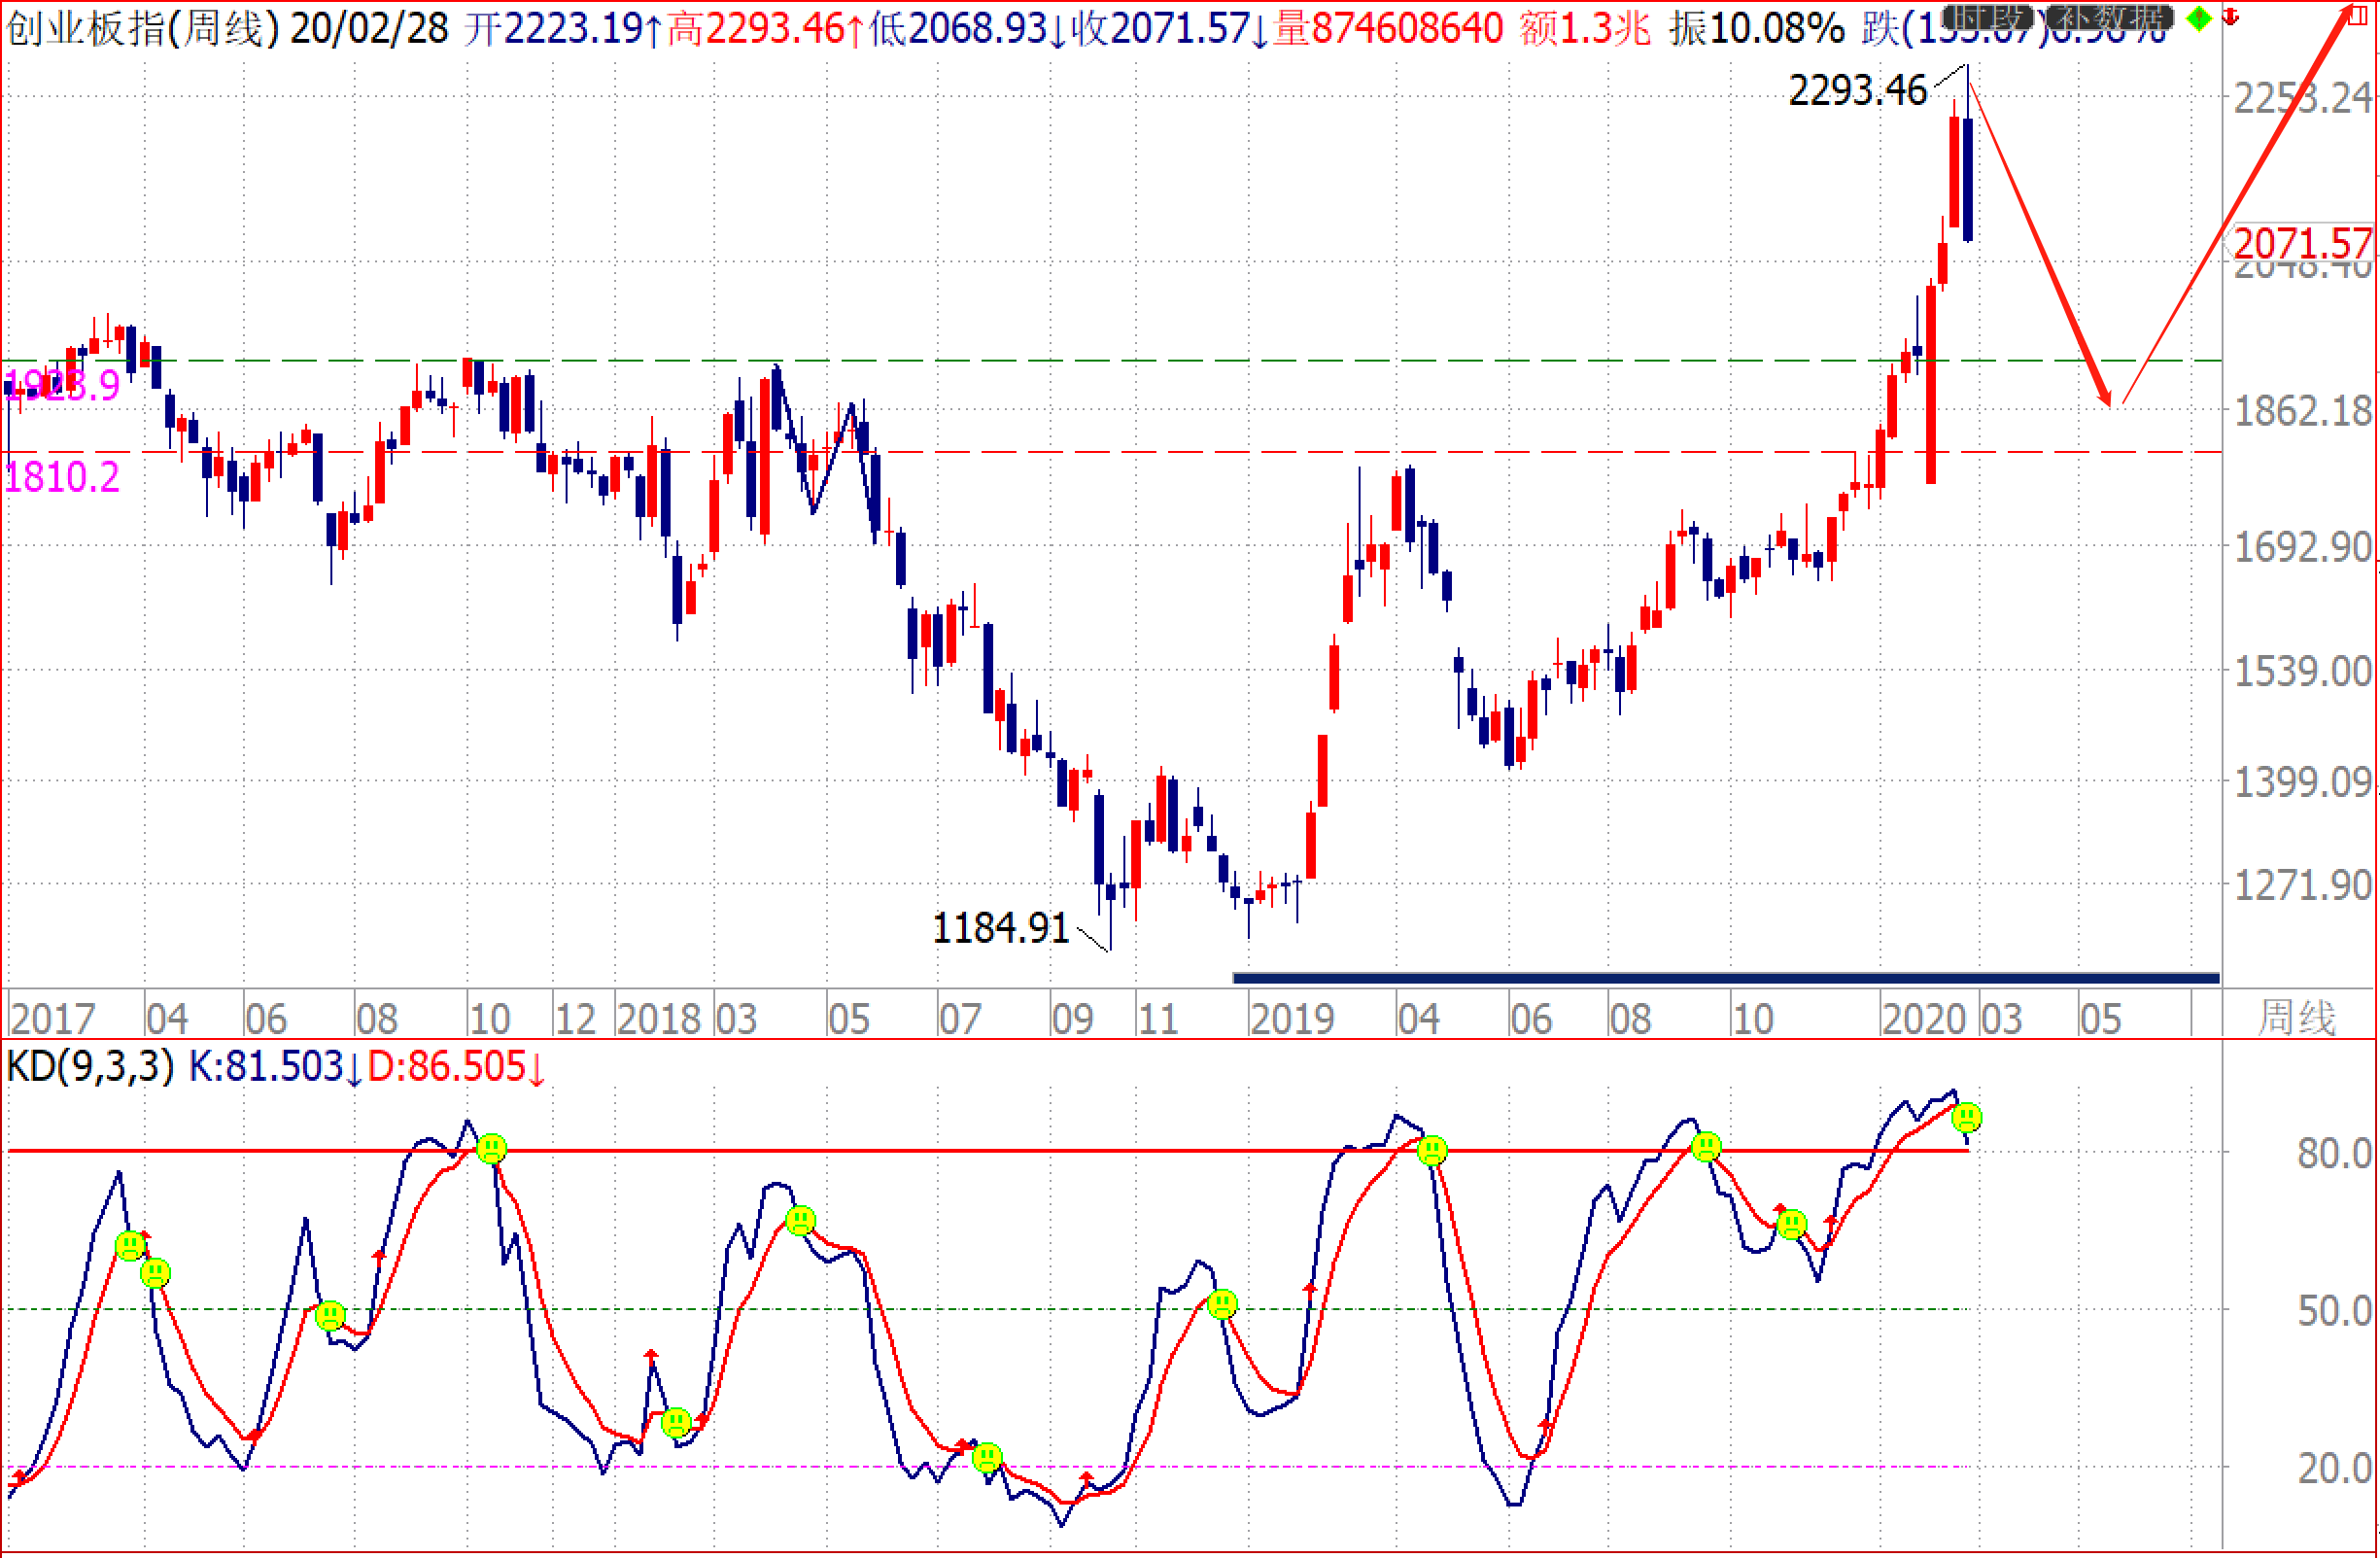Click the KD(9,3,3) indicator label

point(91,1067)
